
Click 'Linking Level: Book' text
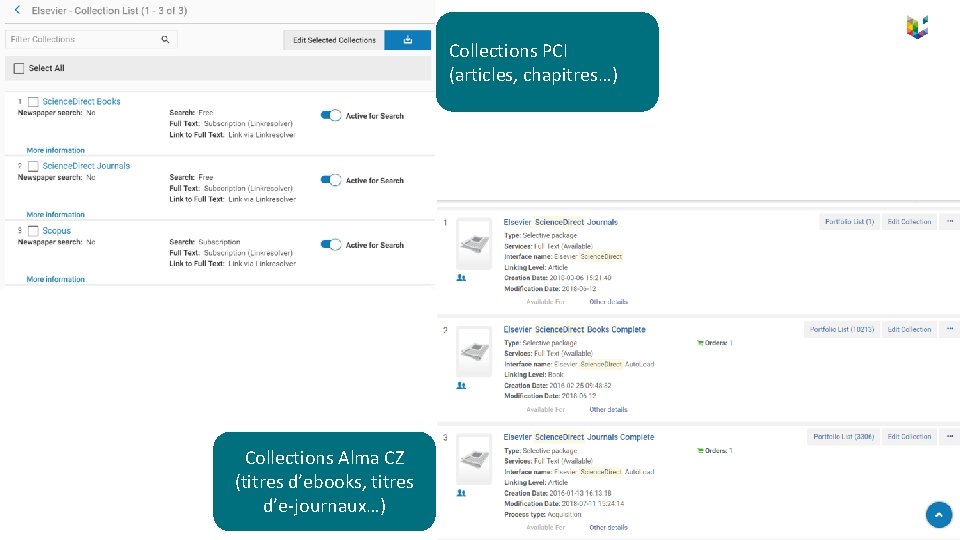coord(534,375)
